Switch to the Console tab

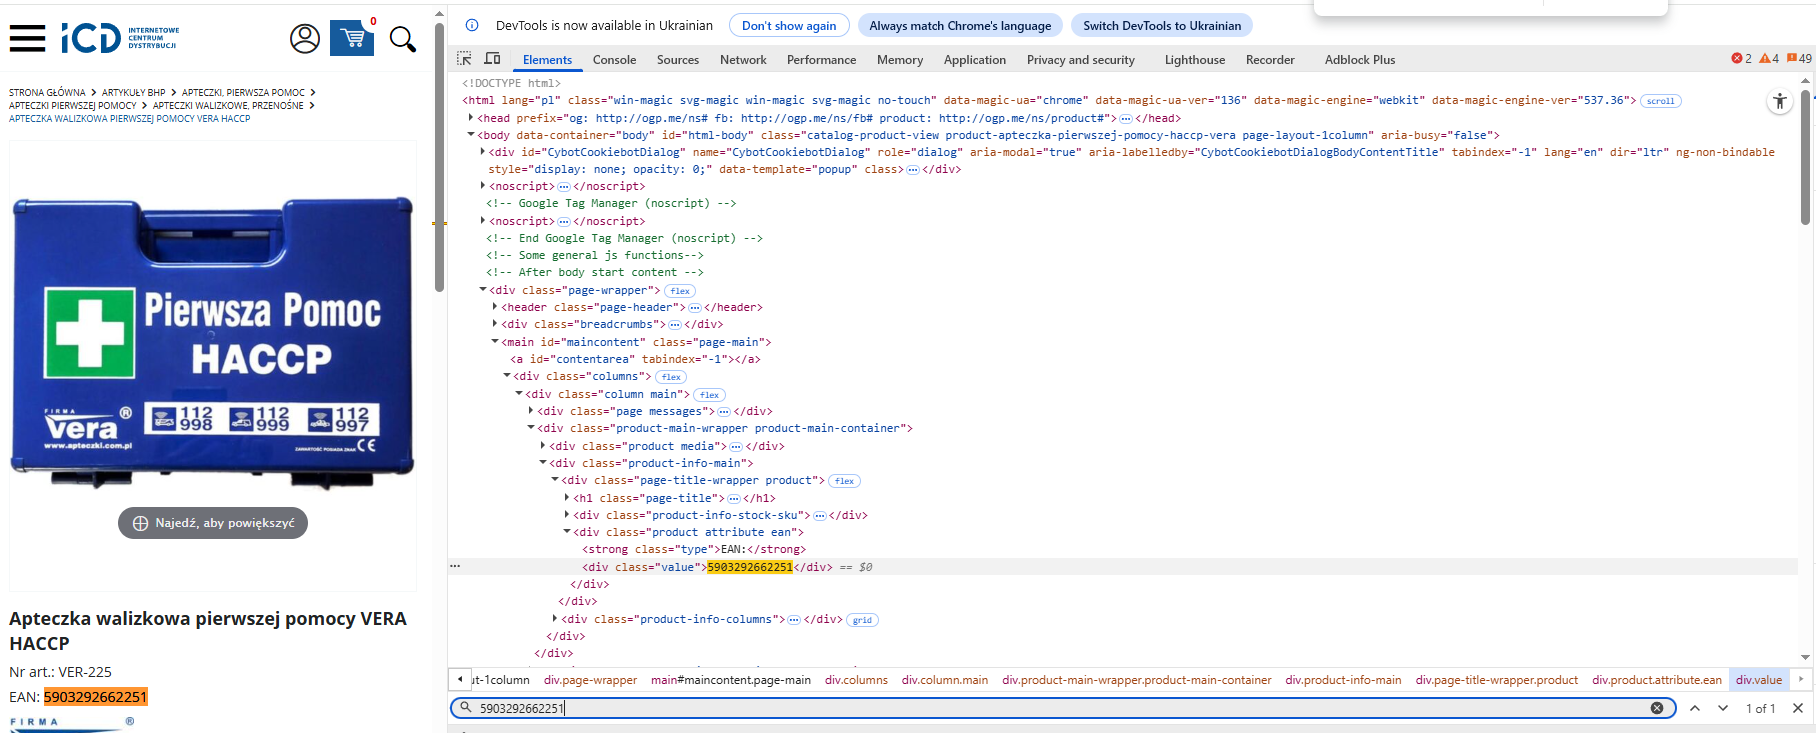pos(614,60)
